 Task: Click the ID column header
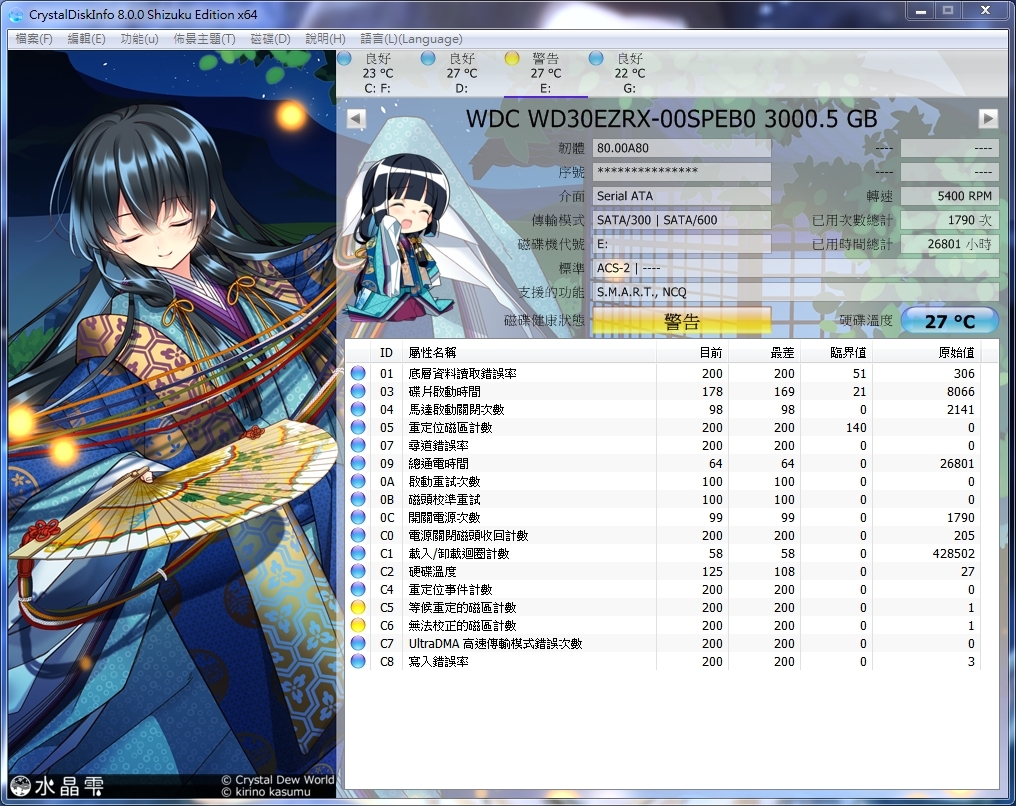(x=386, y=352)
